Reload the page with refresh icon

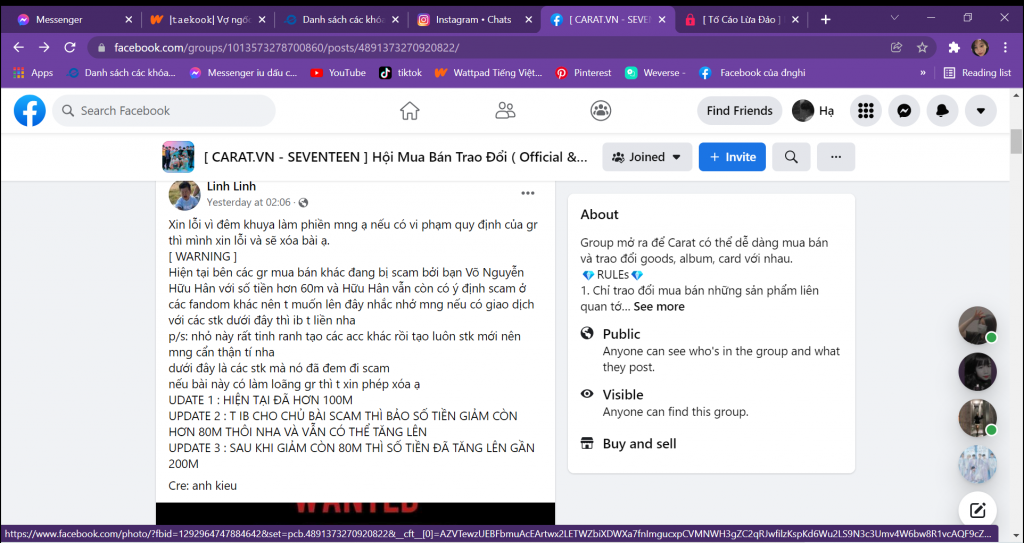[70, 47]
